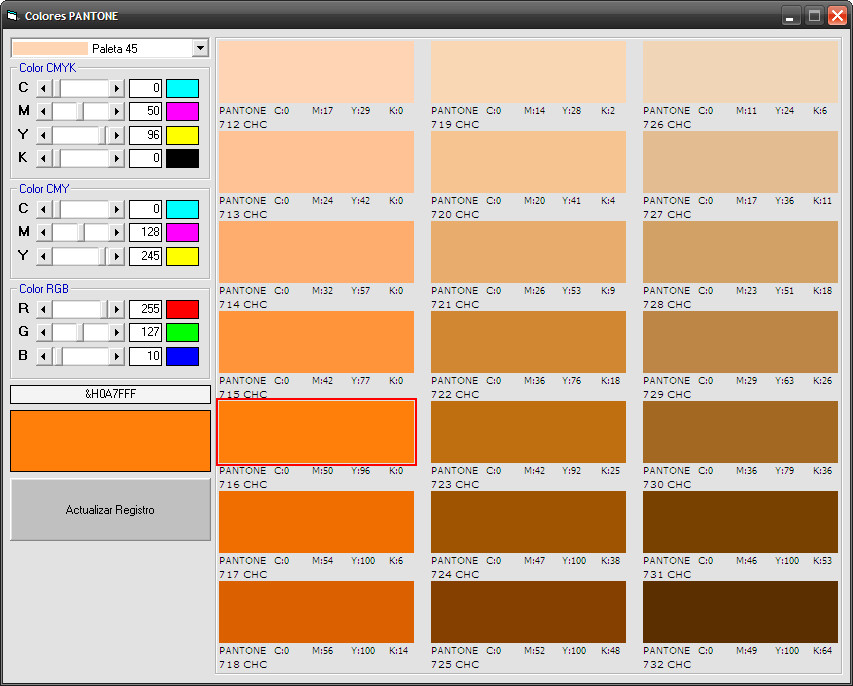The height and width of the screenshot is (686, 853).
Task: Select the PANTONE 717 CHC swatch
Action: pos(317,522)
